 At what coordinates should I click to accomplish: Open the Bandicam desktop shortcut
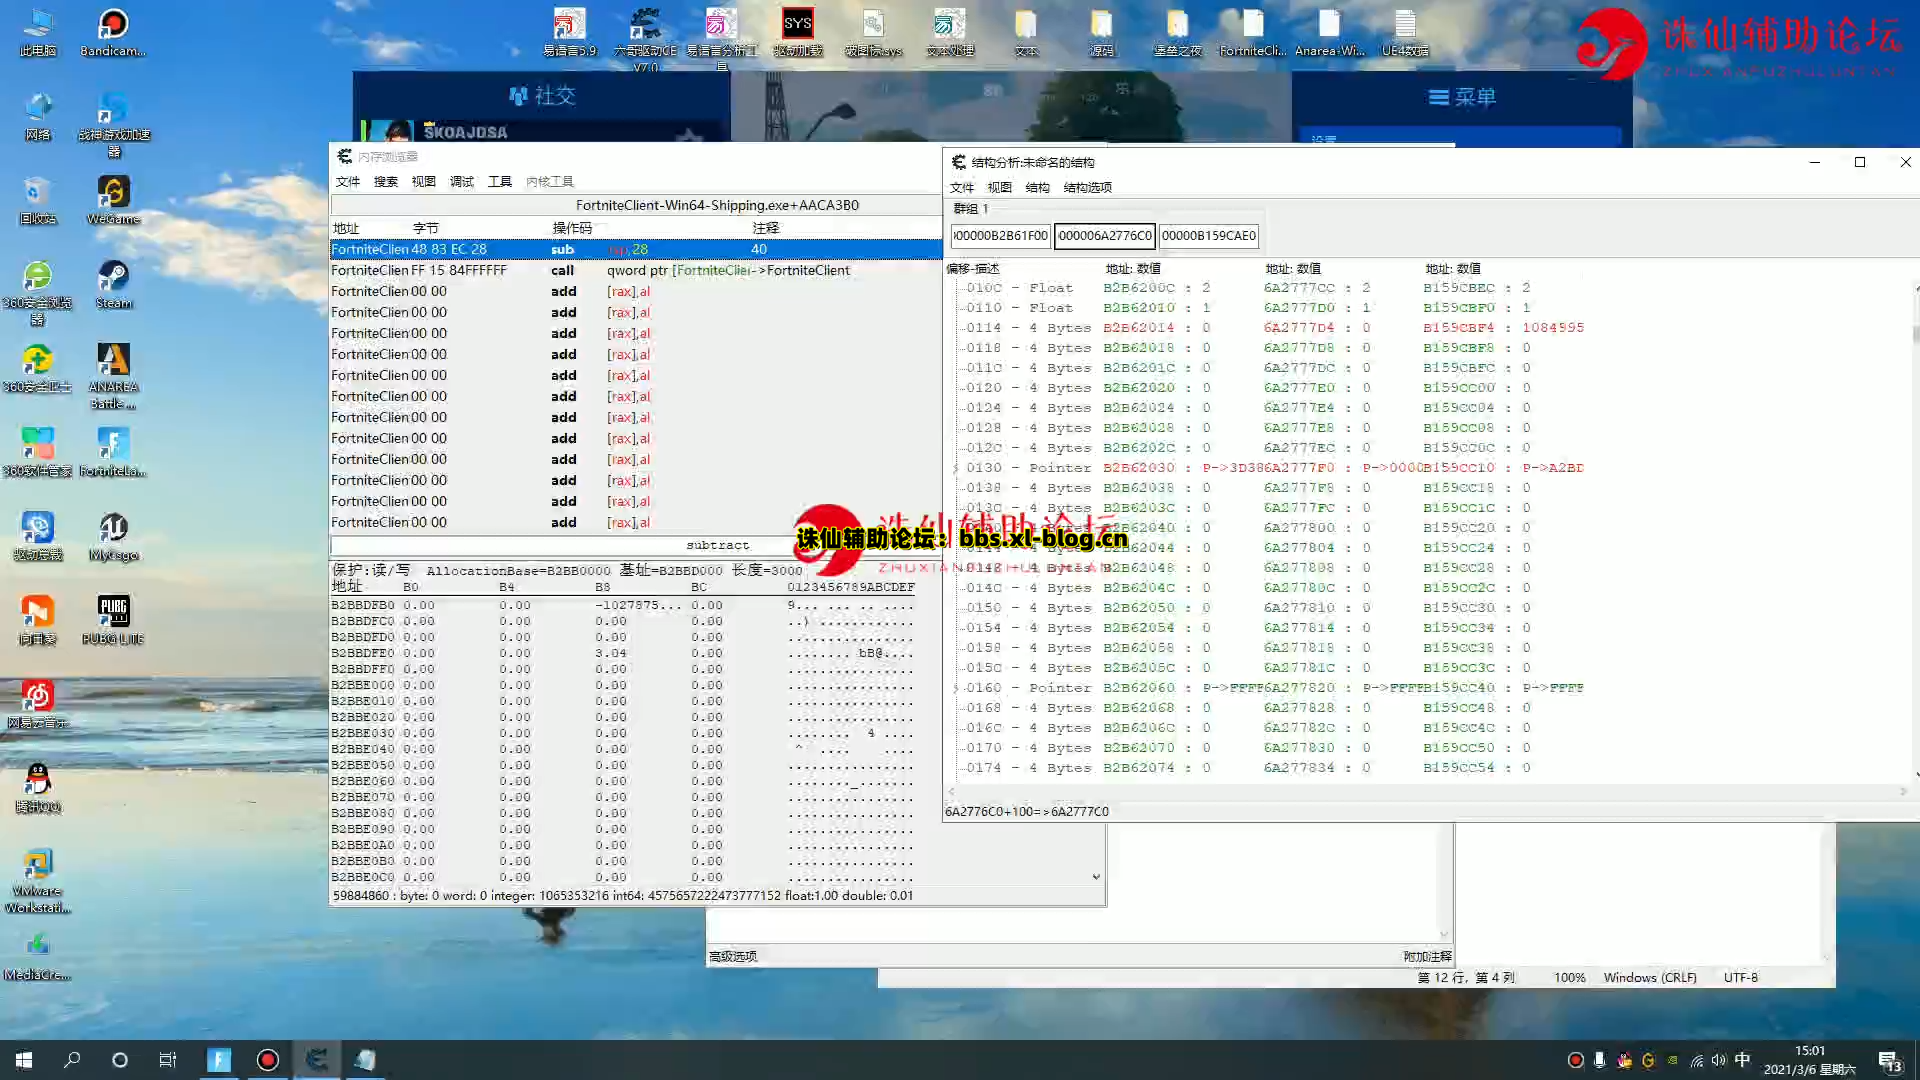(x=113, y=32)
